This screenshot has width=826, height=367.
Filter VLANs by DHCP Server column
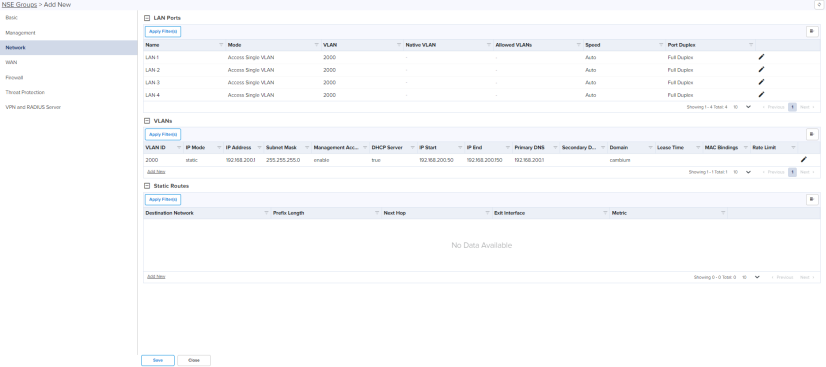412,147
